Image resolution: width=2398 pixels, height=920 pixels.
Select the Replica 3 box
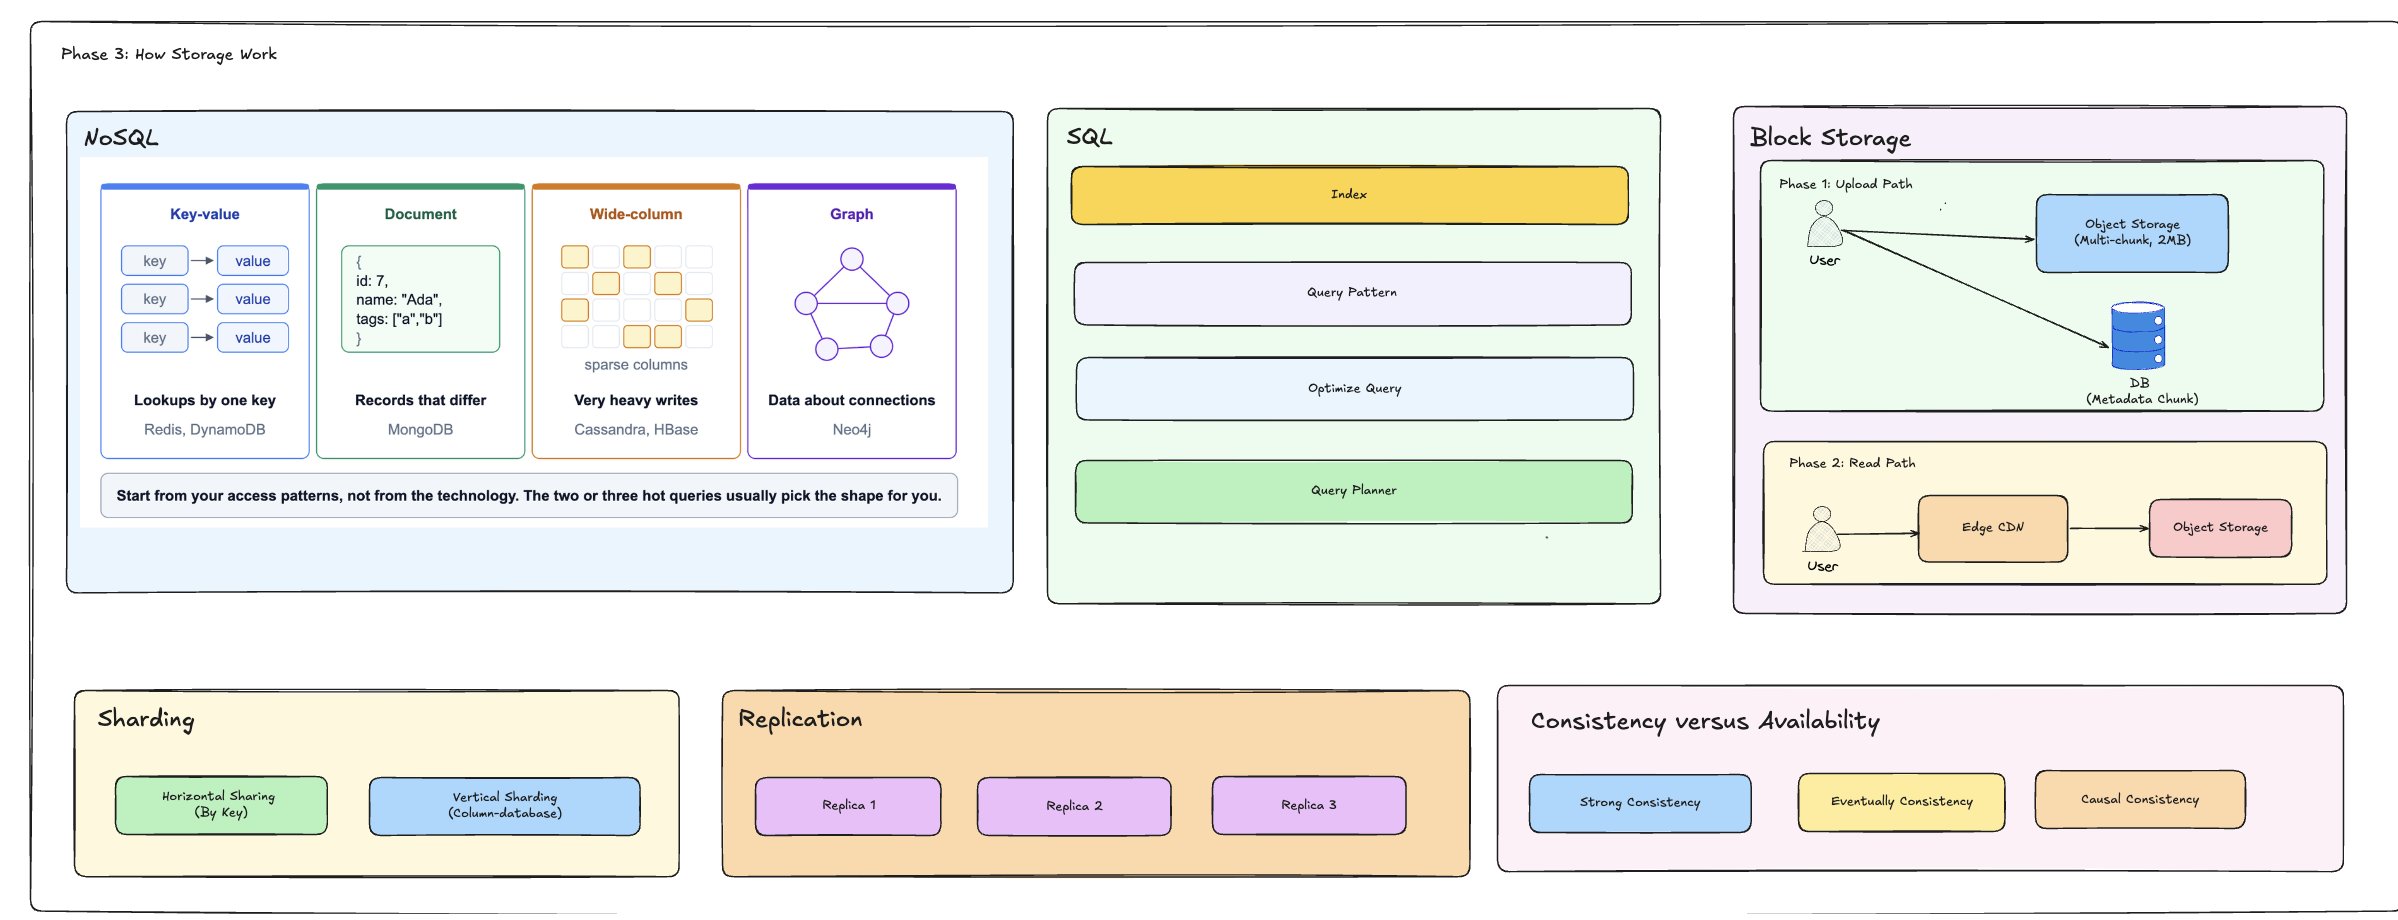point(1309,805)
